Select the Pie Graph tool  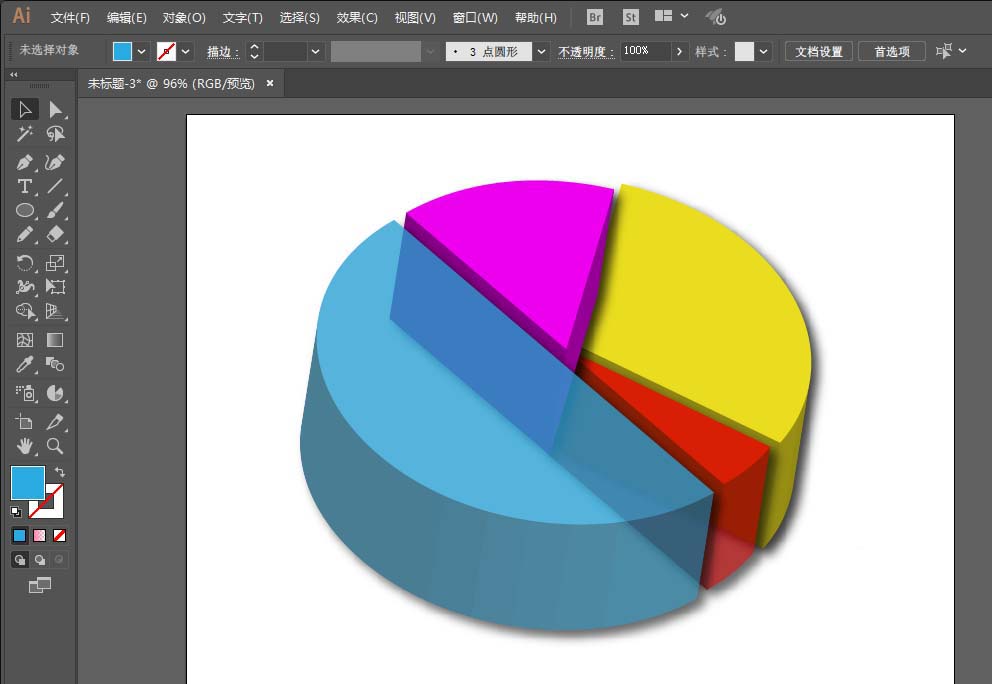(55, 393)
